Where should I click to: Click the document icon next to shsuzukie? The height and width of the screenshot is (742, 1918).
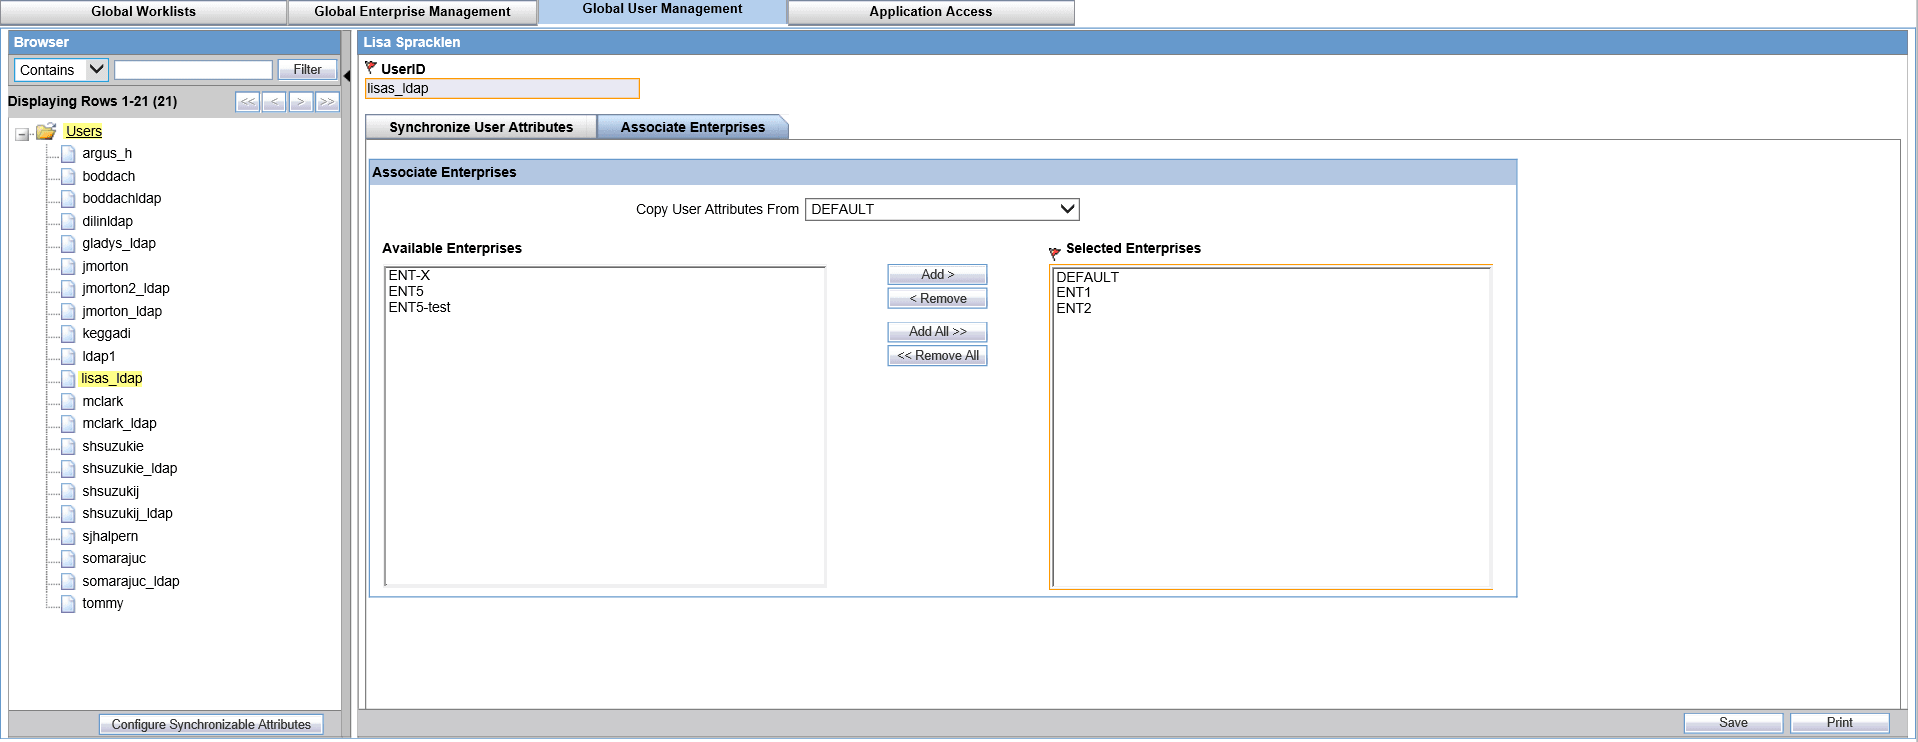point(68,446)
